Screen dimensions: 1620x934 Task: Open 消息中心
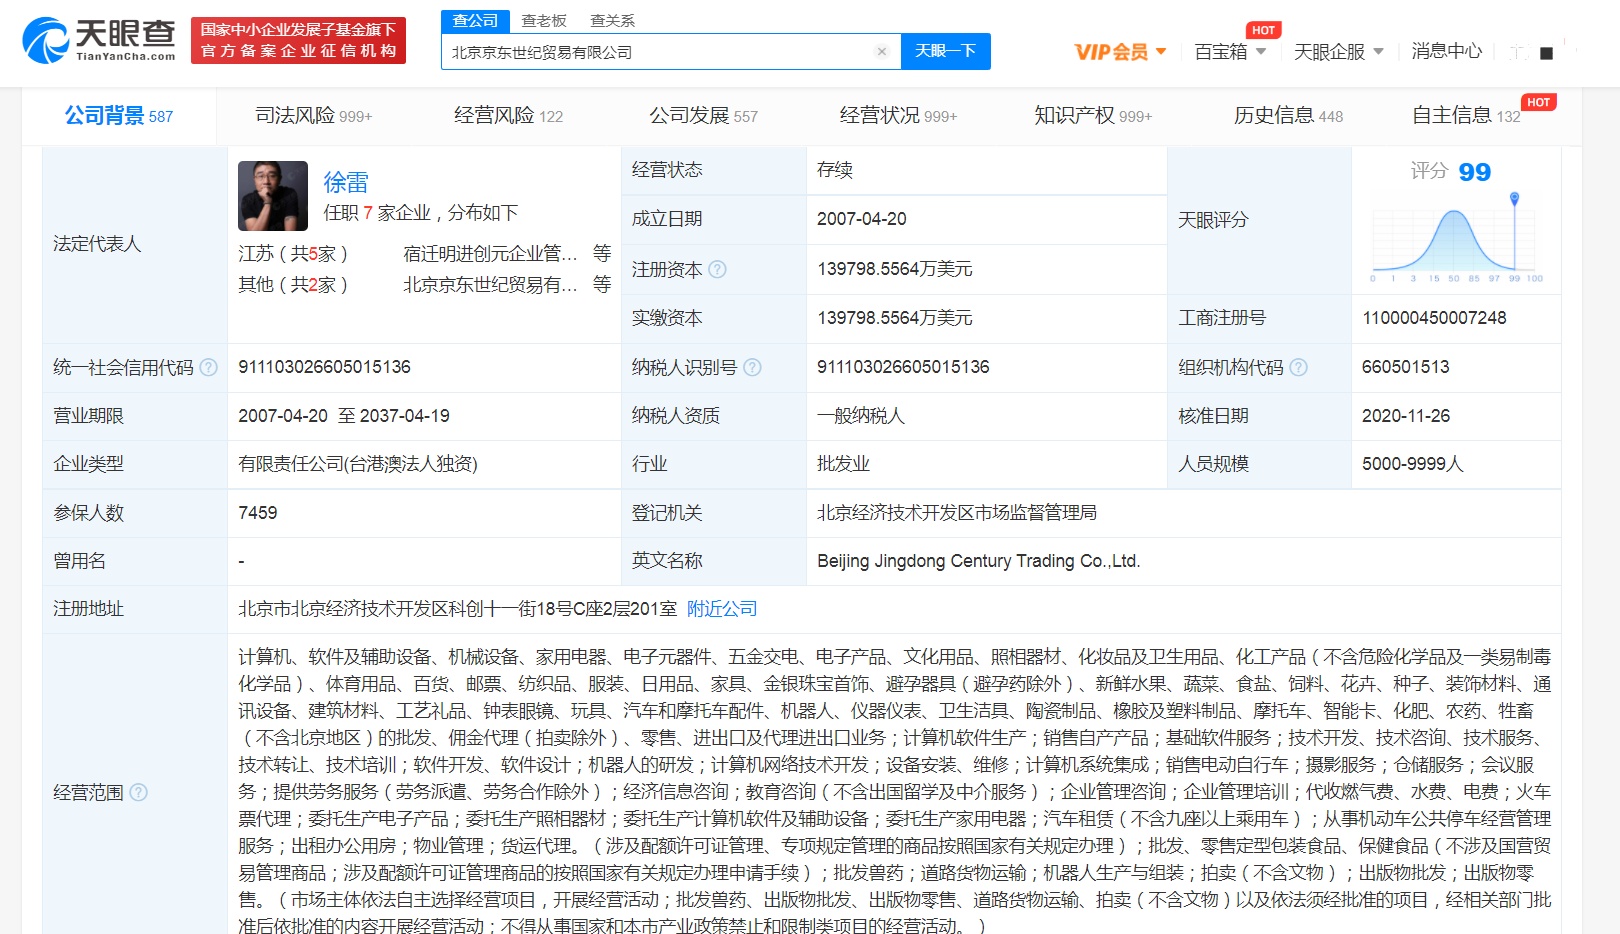tap(1446, 51)
